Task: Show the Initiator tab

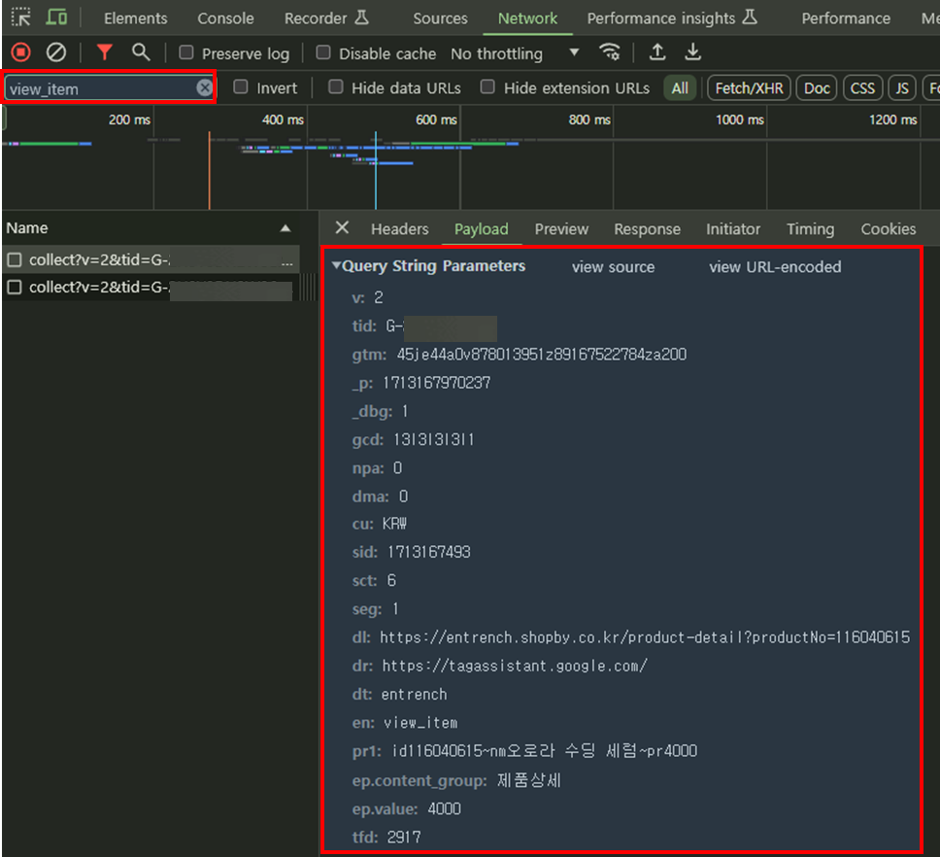Action: coord(733,229)
